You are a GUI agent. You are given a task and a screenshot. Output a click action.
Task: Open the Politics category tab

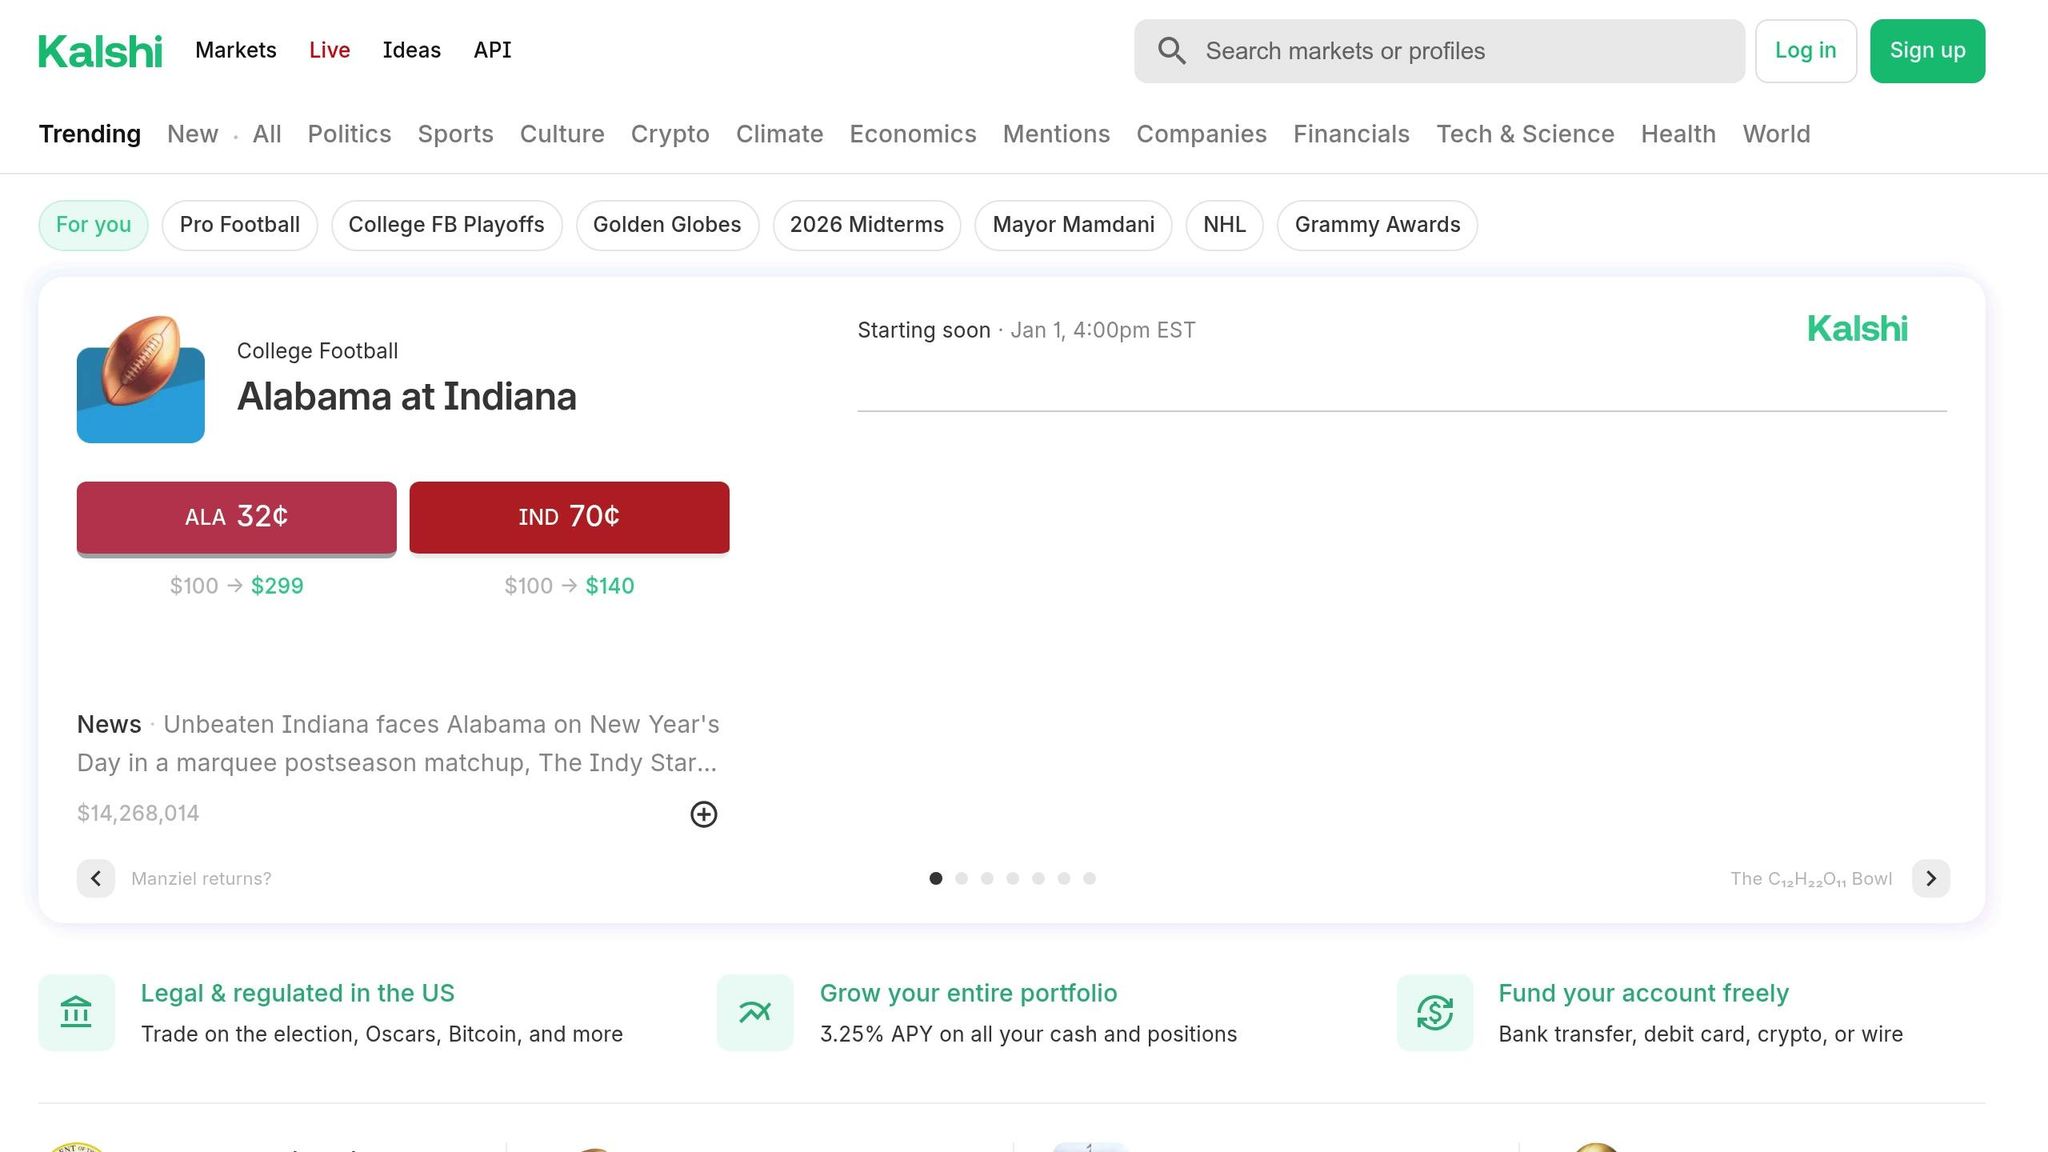pos(349,134)
